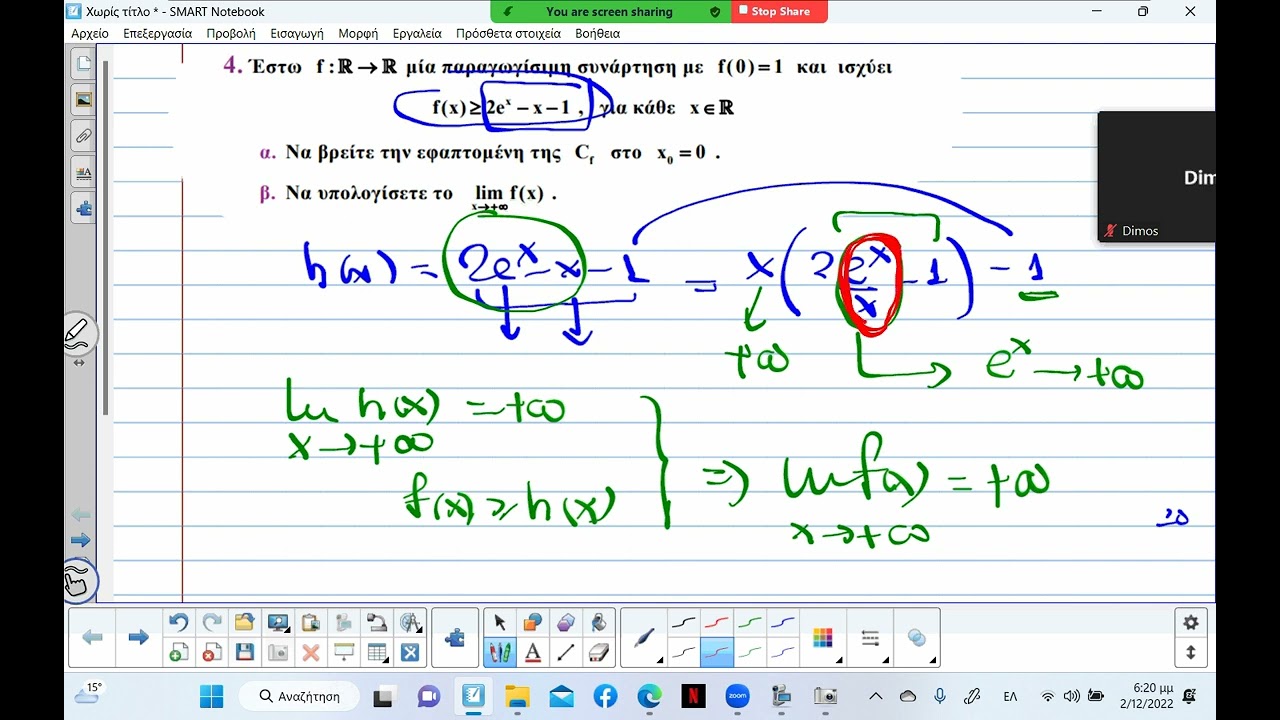Undo the last action

[178, 622]
